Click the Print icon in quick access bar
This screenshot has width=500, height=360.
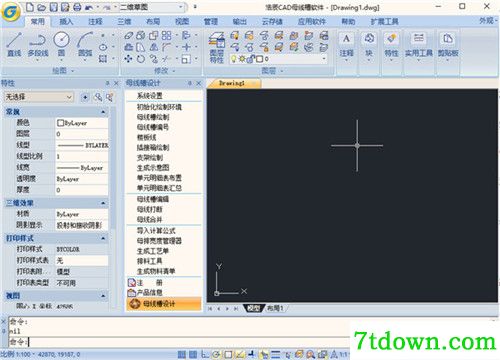[77, 7]
